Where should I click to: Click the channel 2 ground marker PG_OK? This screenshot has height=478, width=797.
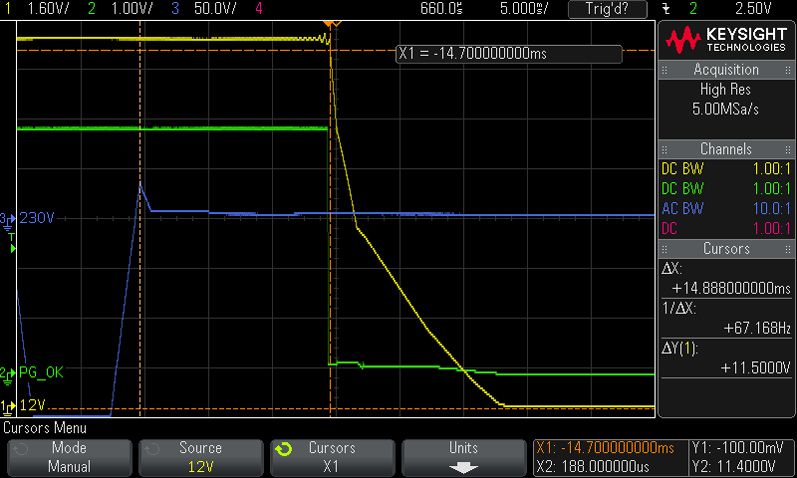click(32, 373)
